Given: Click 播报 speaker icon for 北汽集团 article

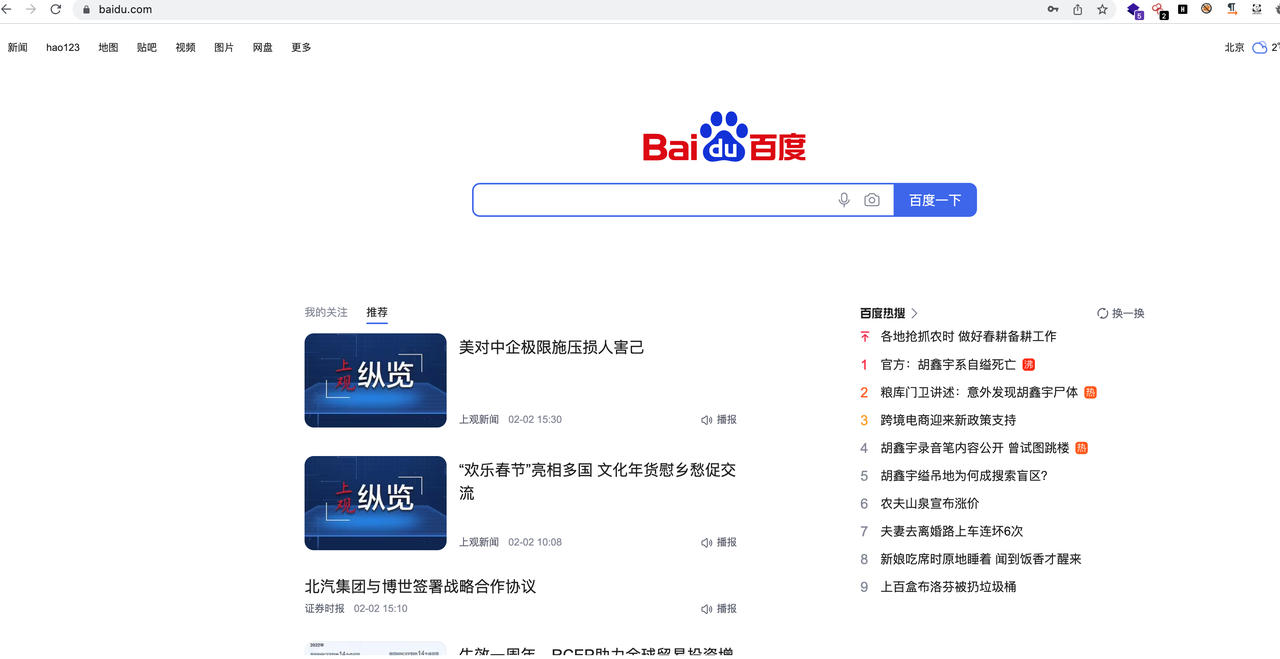Looking at the screenshot, I should (x=707, y=608).
